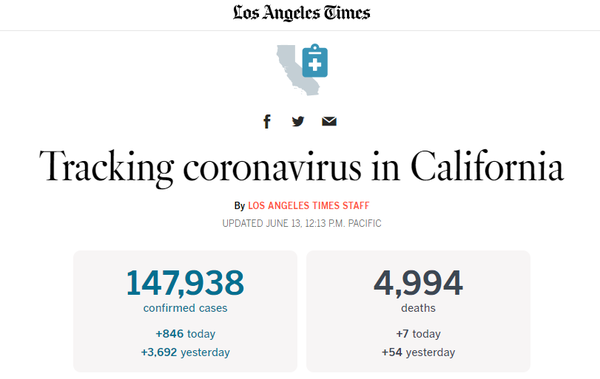600x379 pixels.
Task: Share the article on Twitter
Action: [x=298, y=121]
